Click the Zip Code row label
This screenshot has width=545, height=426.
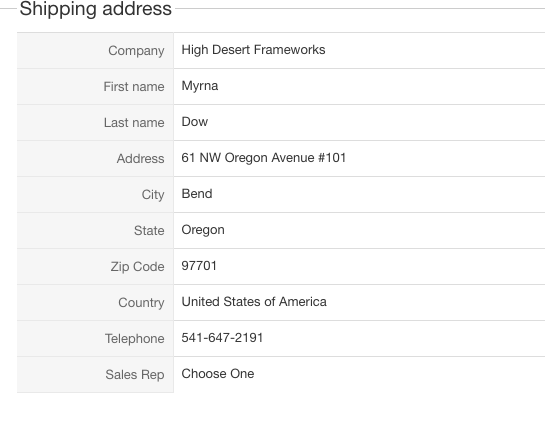tap(137, 267)
